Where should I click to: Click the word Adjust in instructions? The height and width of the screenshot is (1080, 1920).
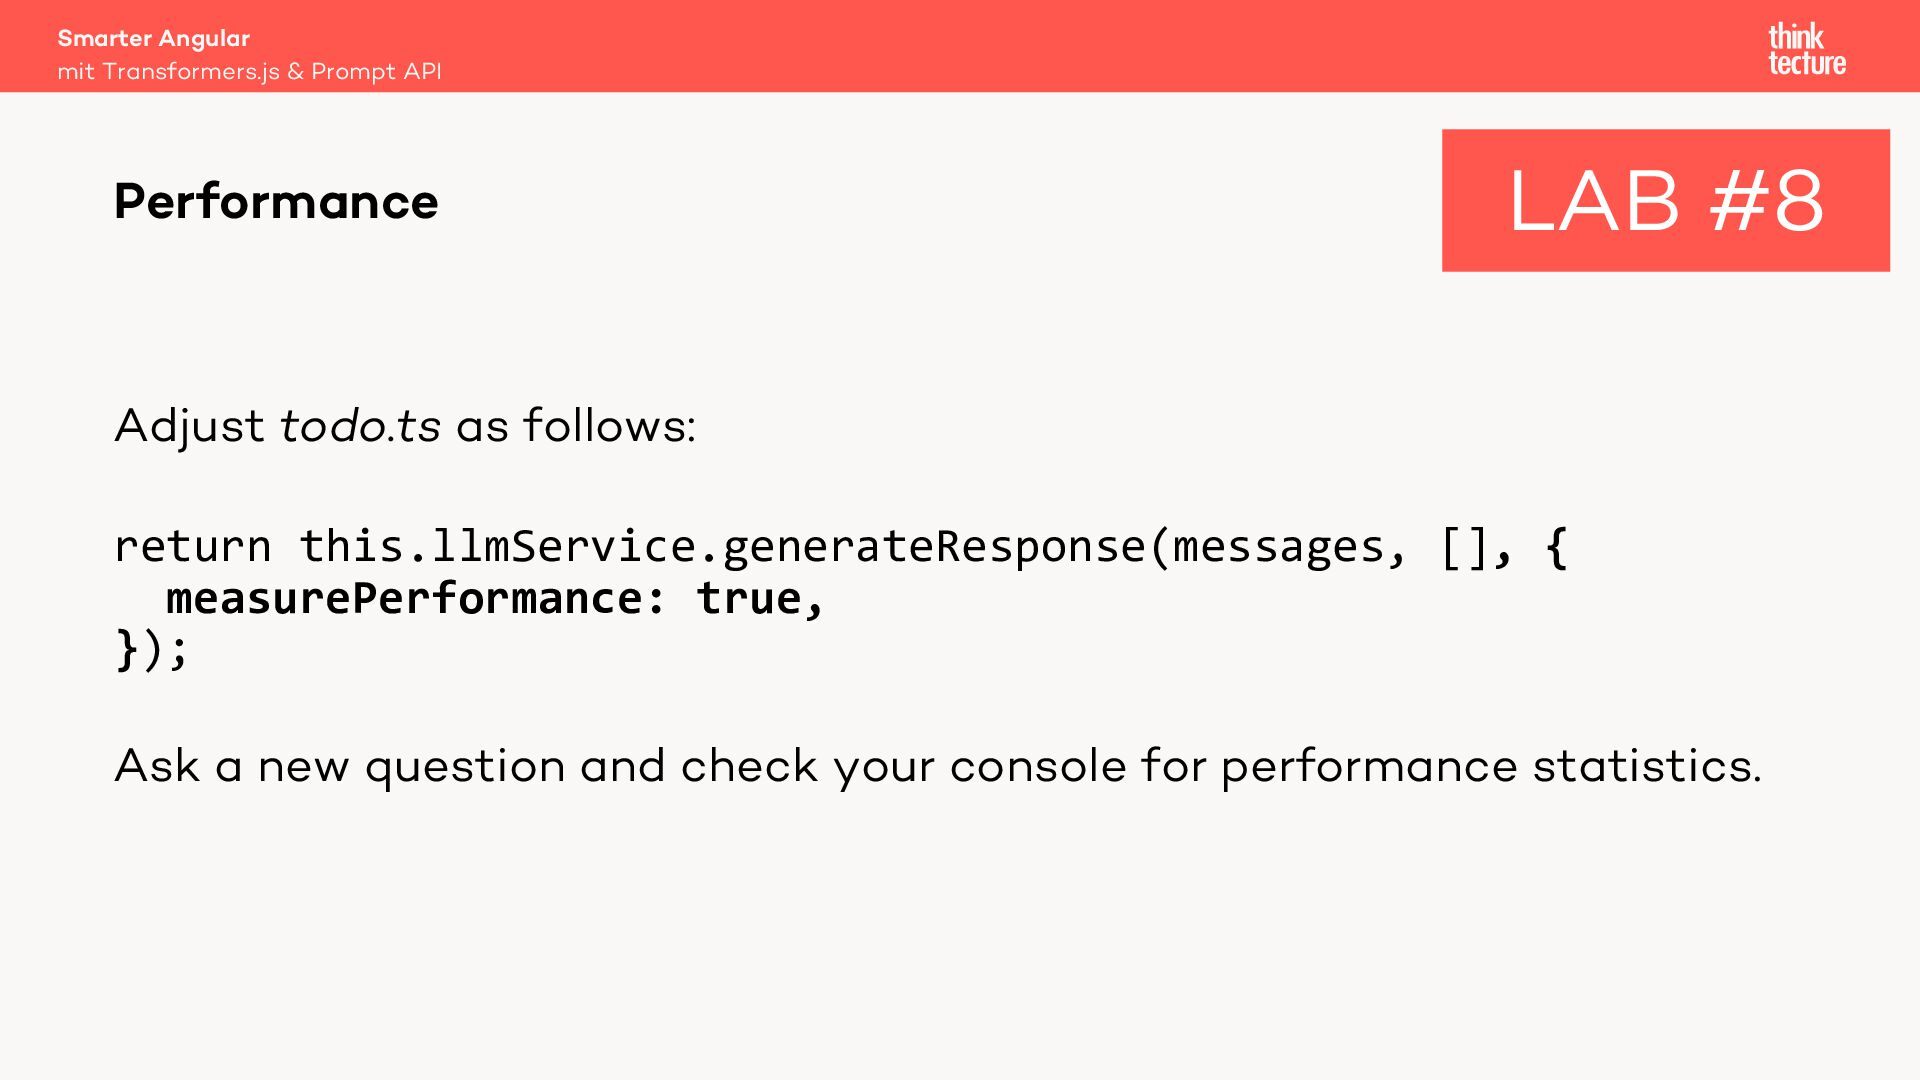pyautogui.click(x=189, y=426)
